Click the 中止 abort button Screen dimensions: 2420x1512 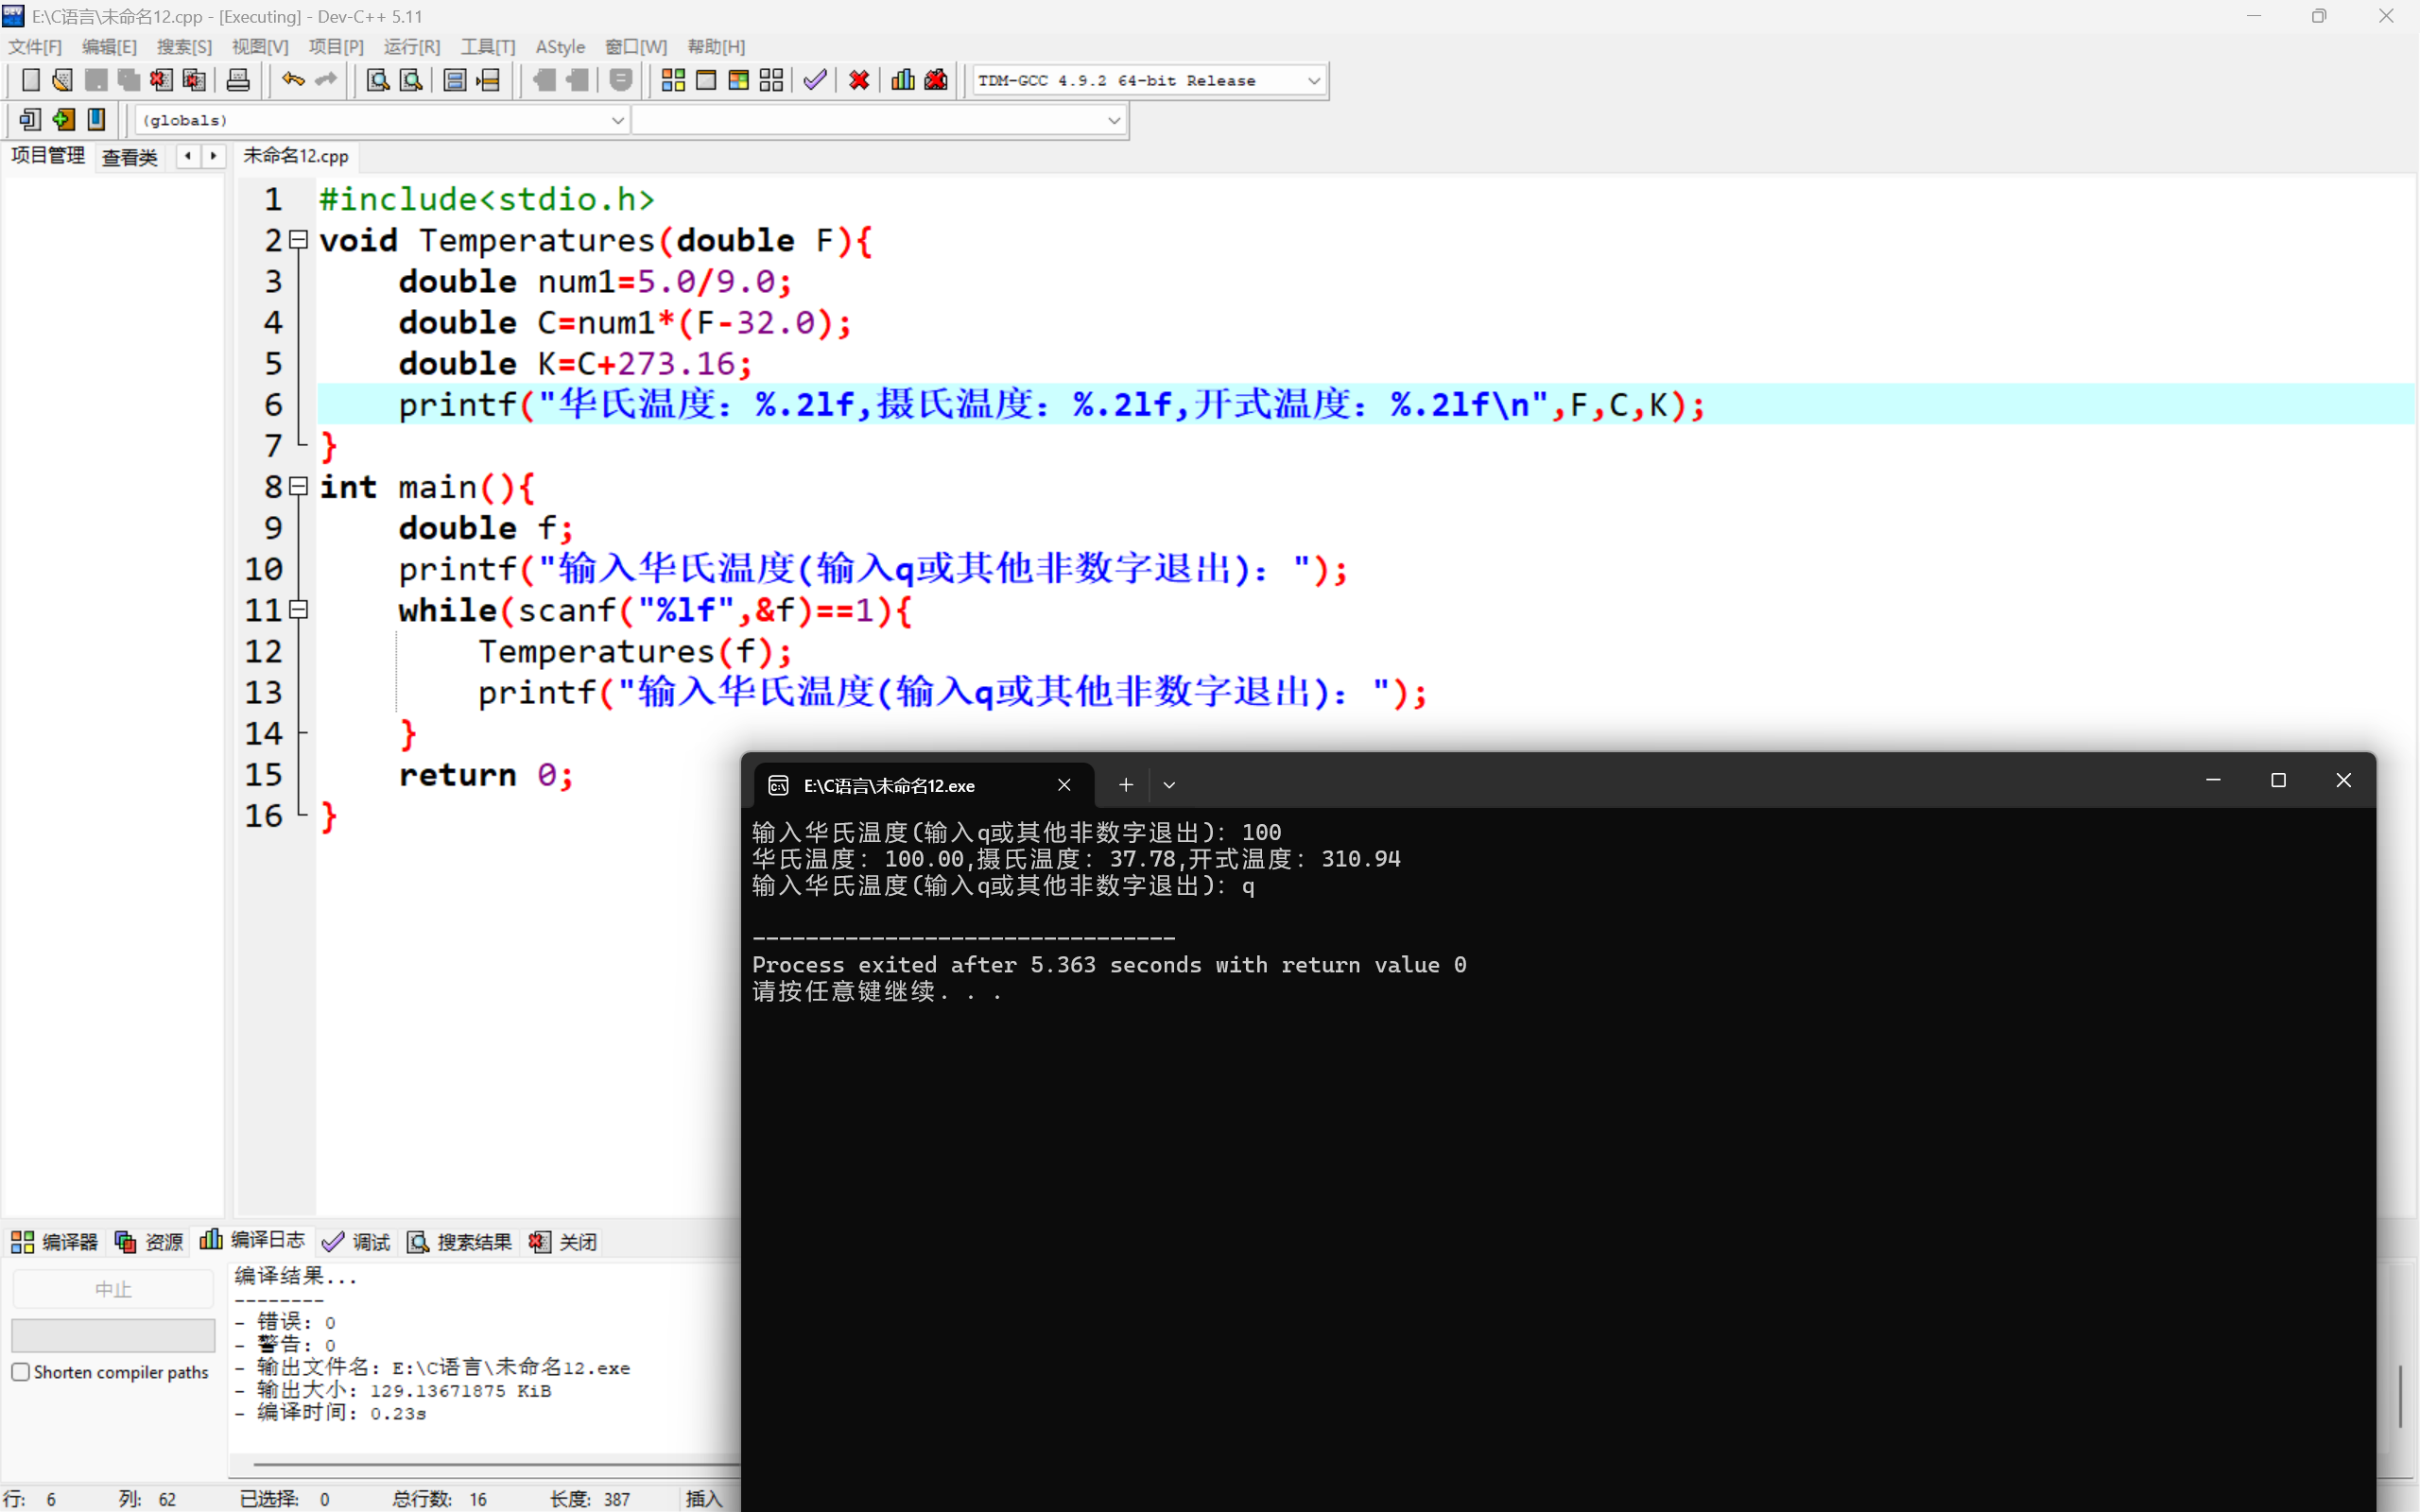[113, 1289]
